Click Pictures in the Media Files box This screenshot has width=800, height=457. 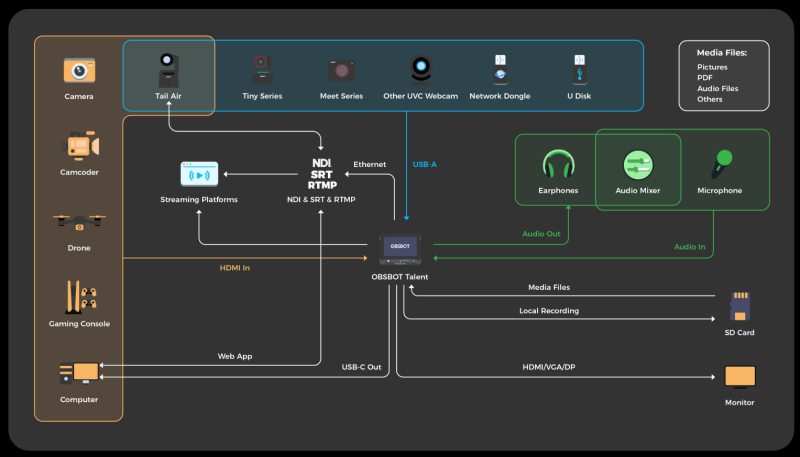point(712,67)
